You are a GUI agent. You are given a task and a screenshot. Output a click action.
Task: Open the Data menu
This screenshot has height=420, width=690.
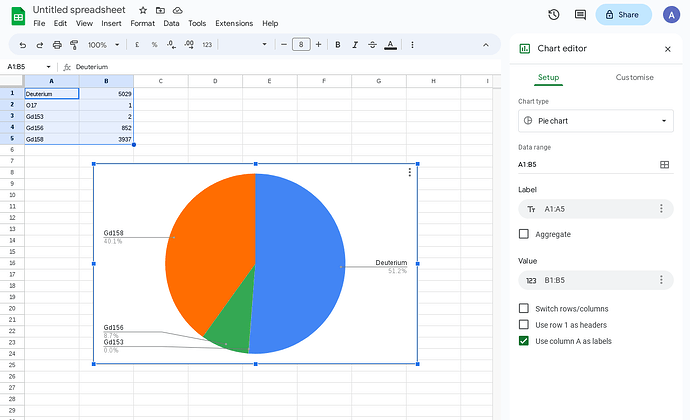point(171,23)
